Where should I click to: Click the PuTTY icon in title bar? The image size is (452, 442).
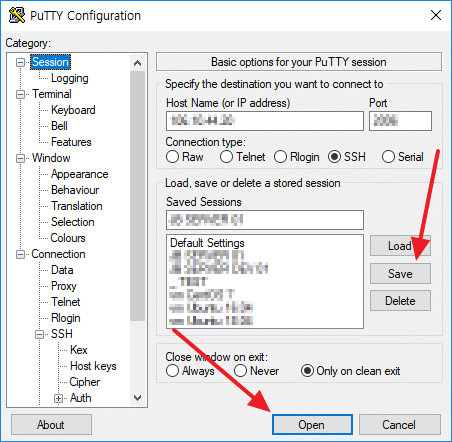(17, 15)
